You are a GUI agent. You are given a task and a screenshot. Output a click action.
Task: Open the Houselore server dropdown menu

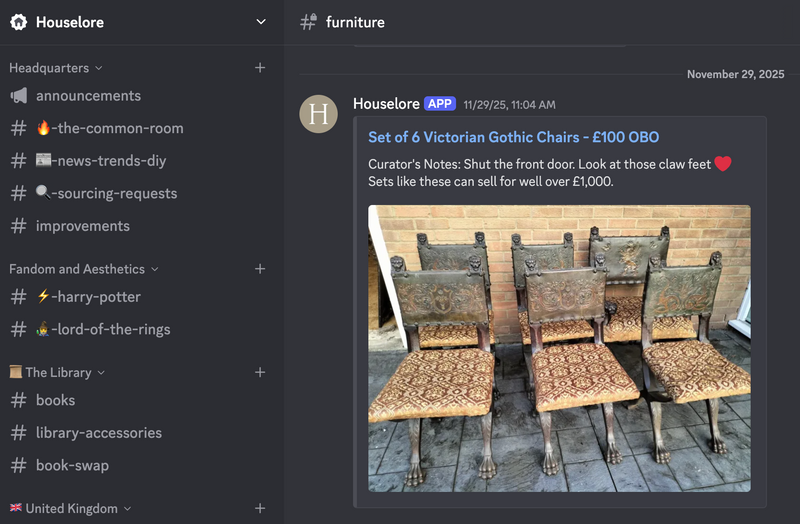261,22
